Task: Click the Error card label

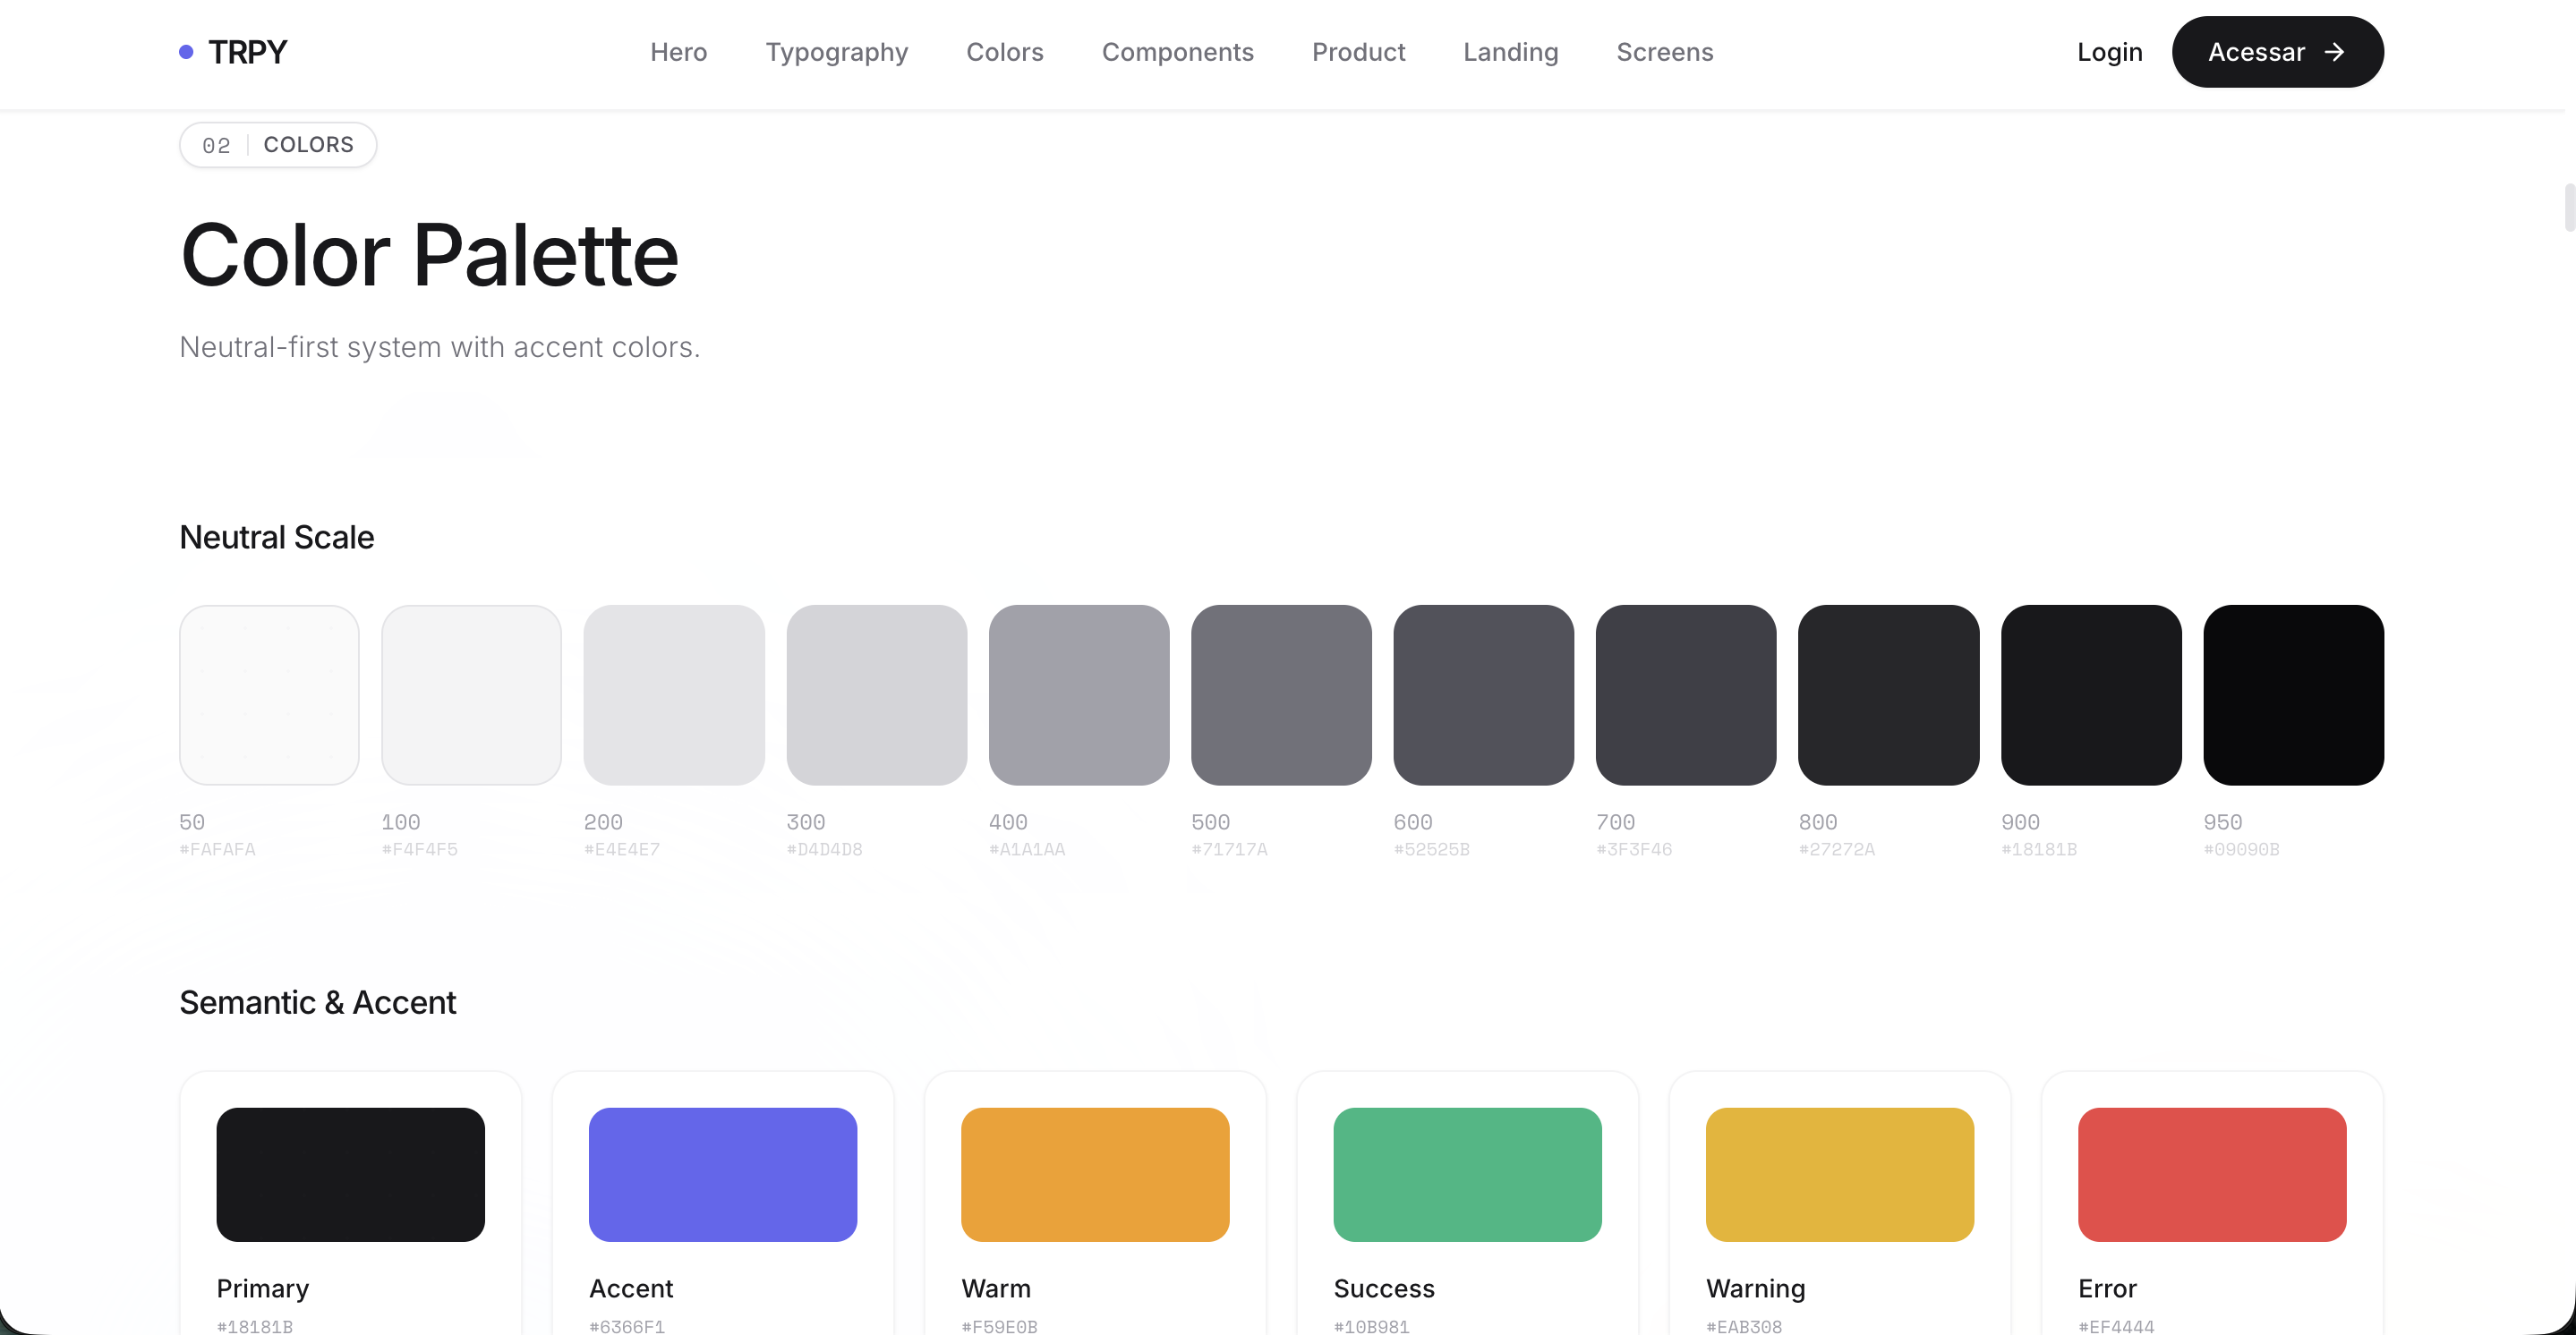Action: (2107, 1288)
